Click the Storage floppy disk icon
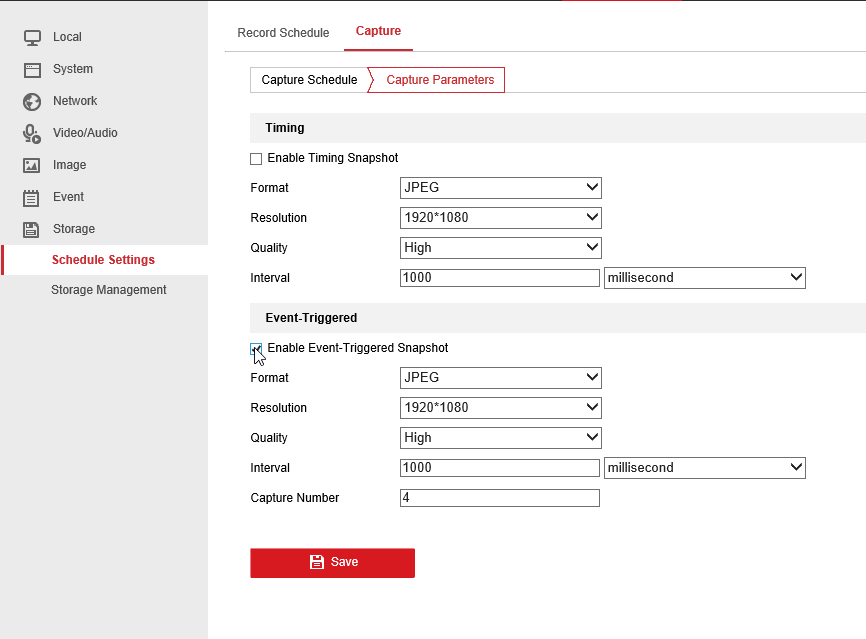 (x=32, y=229)
